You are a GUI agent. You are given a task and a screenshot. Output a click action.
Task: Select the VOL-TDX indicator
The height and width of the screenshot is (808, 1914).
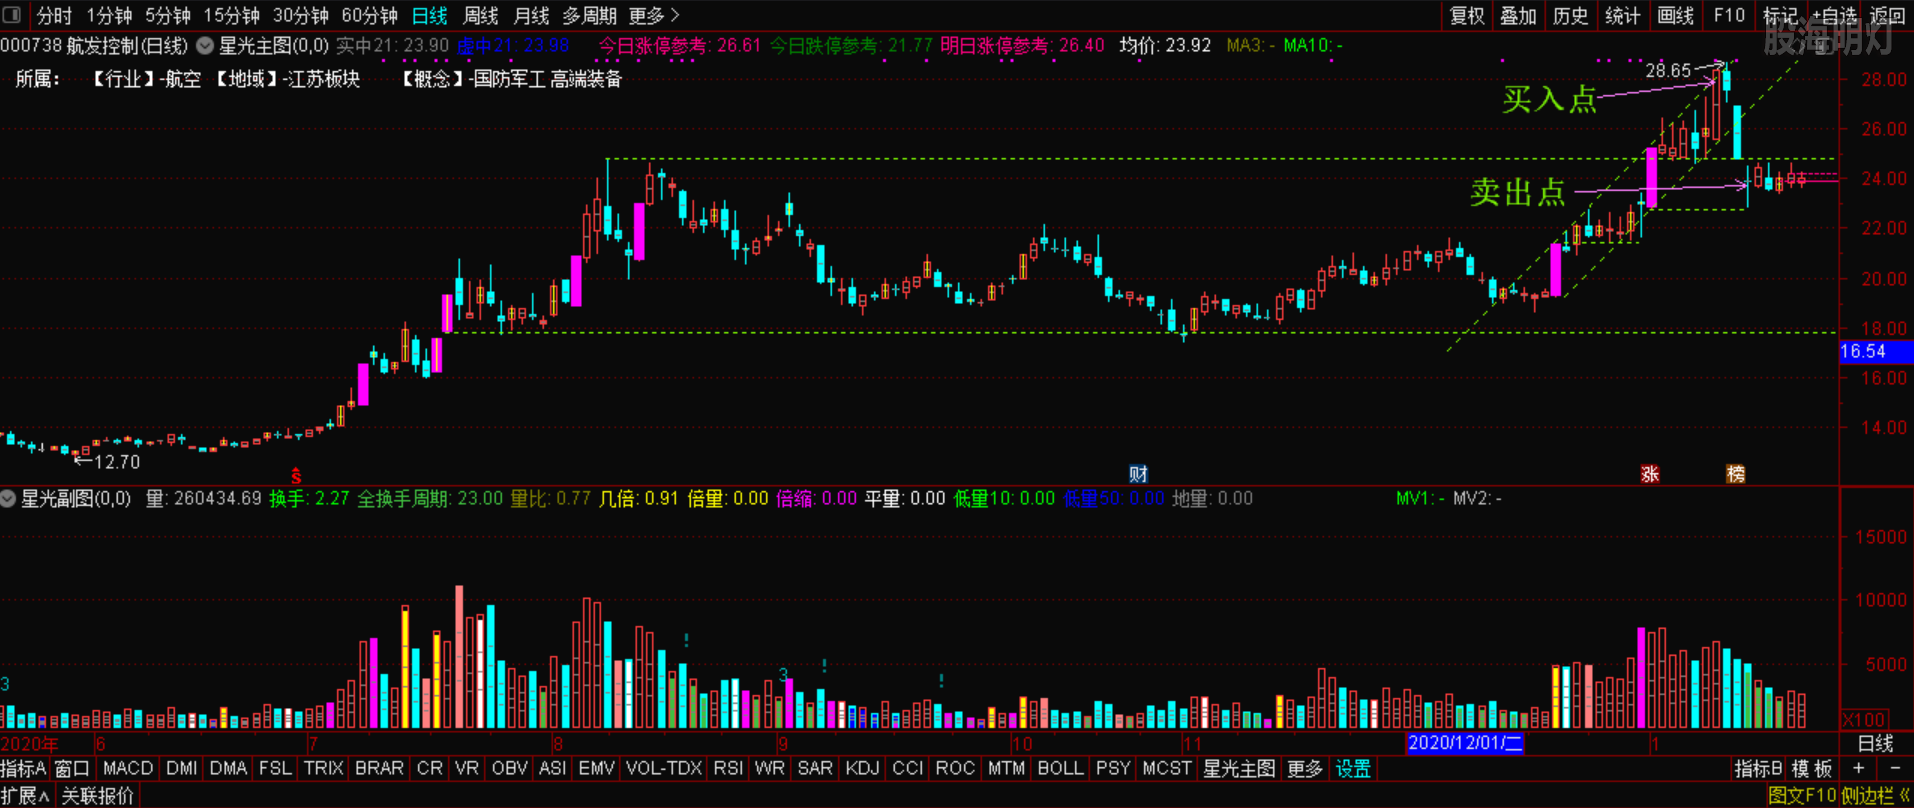tap(663, 769)
